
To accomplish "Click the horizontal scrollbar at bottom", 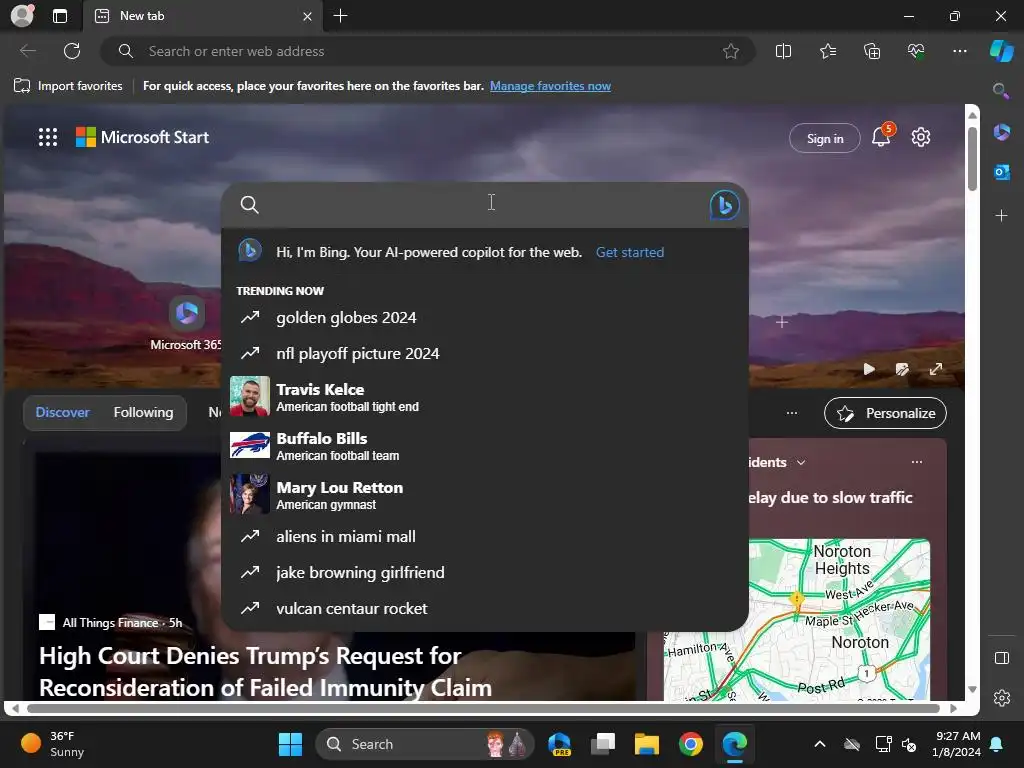I will [483, 708].
